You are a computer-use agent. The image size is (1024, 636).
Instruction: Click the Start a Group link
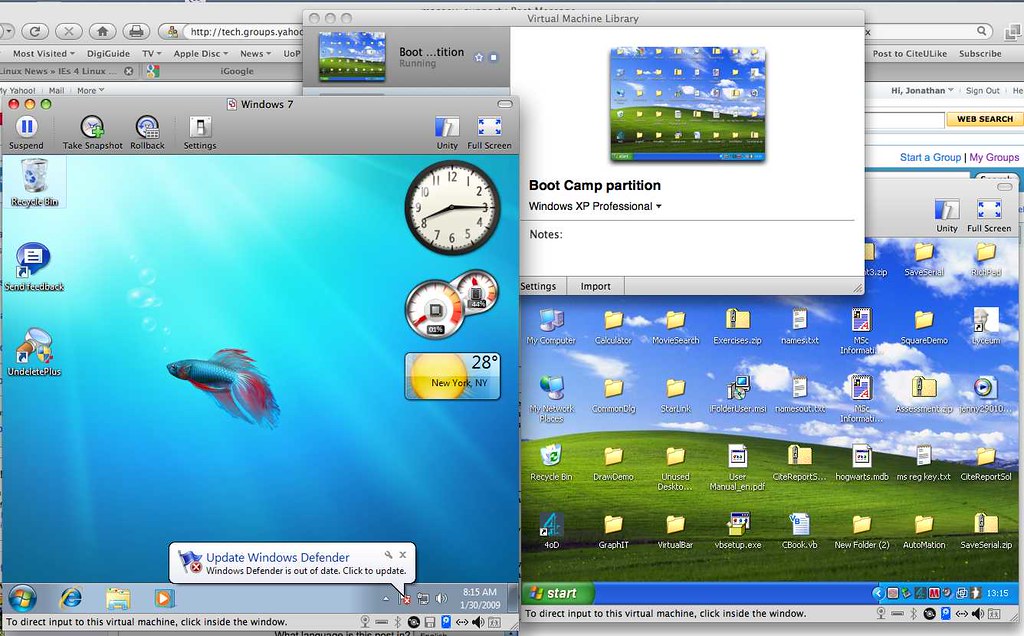930,157
